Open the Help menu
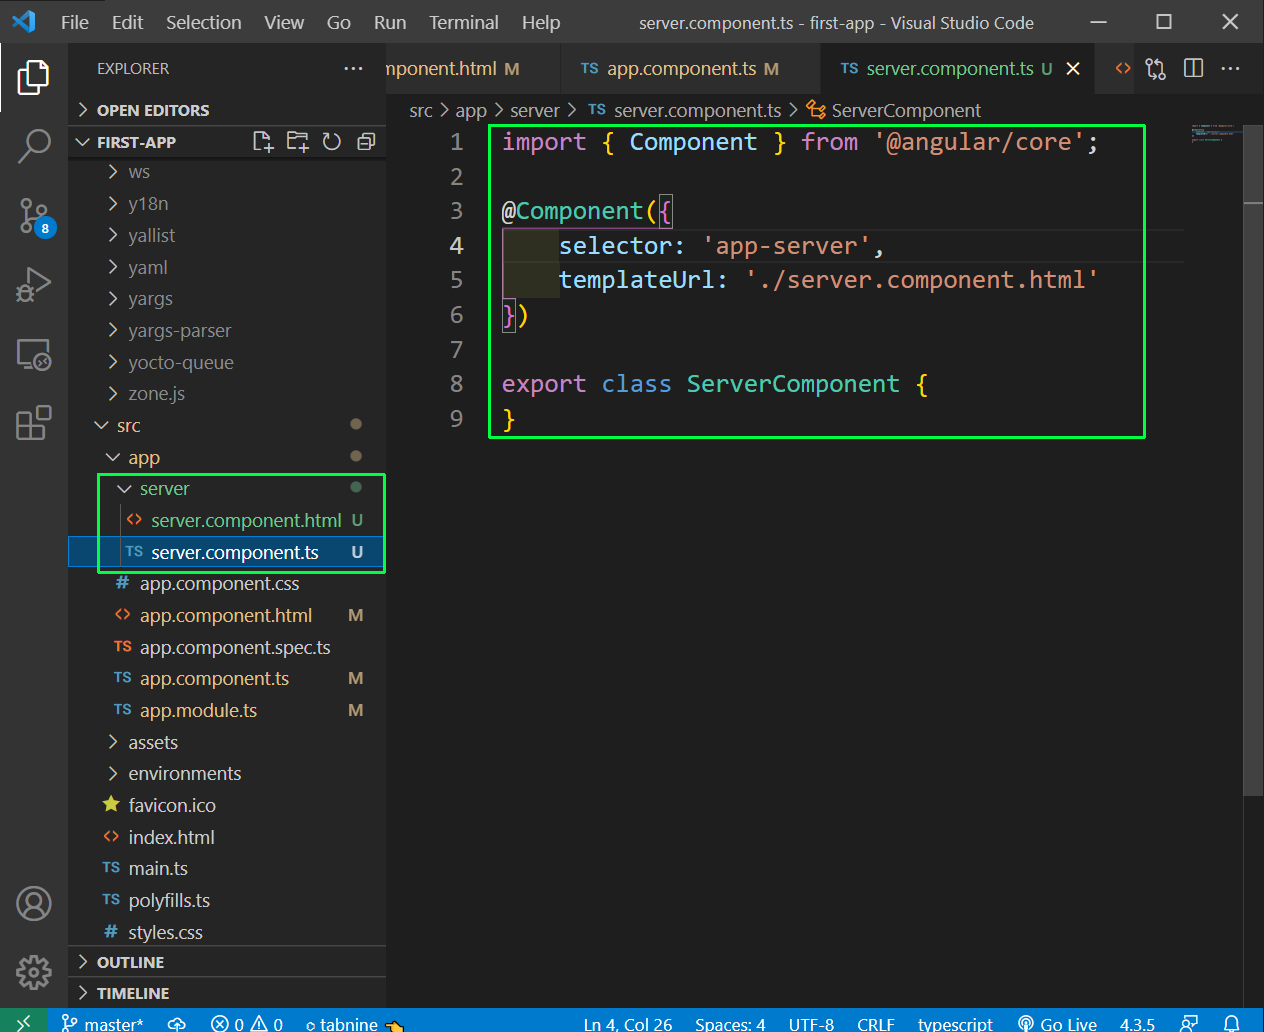This screenshot has height=1032, width=1264. tap(541, 22)
